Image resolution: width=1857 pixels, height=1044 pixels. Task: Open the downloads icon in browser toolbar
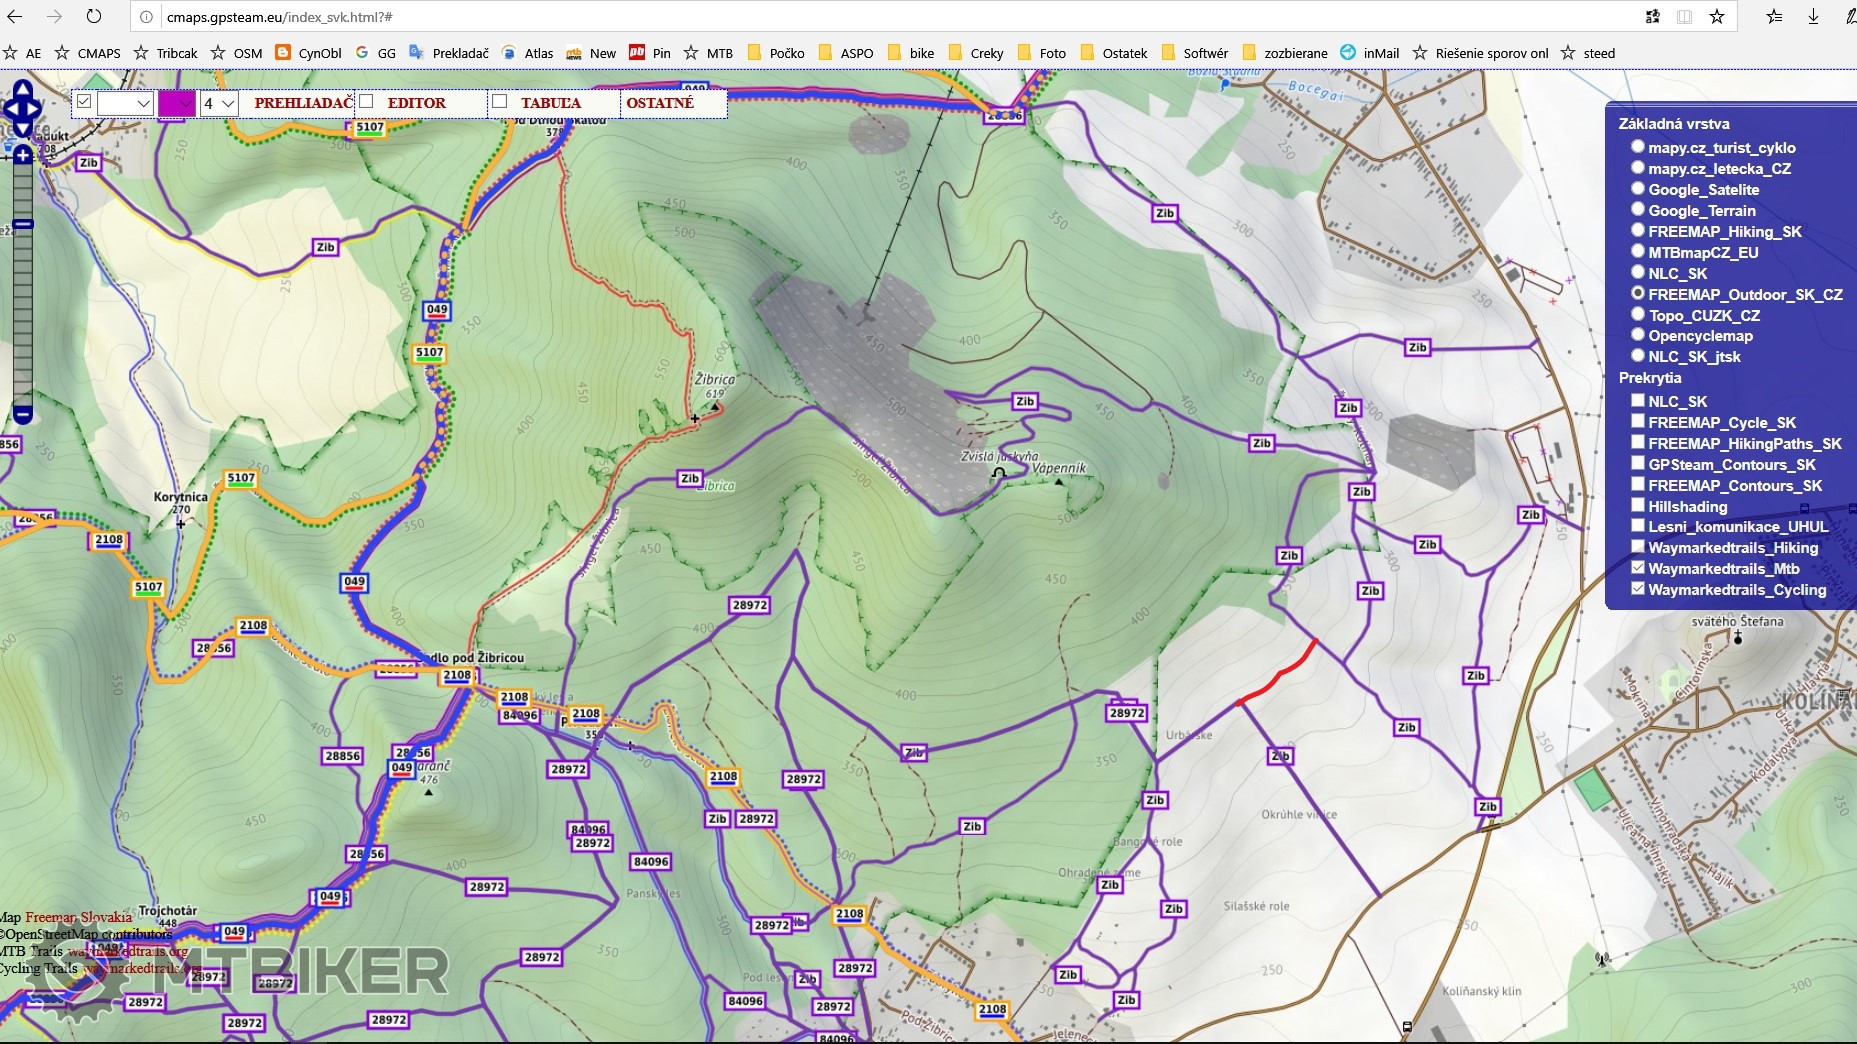[x=1813, y=17]
